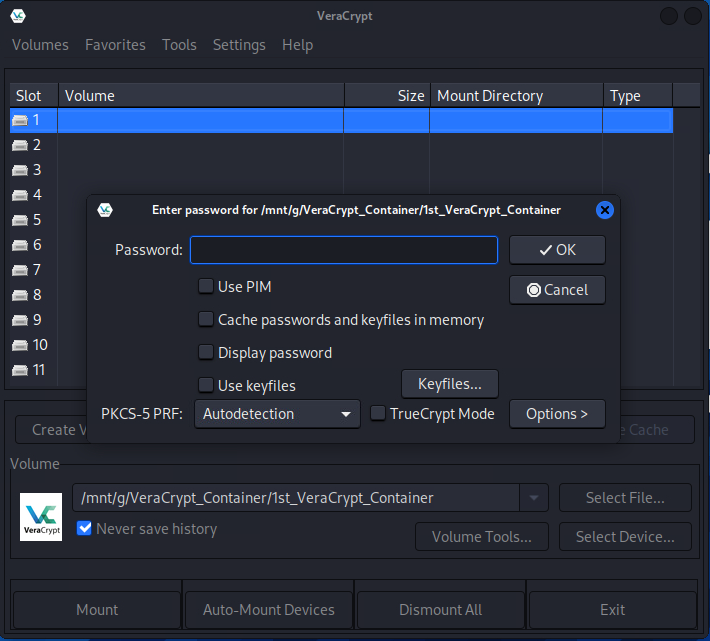Select drive slot 11 icon
The image size is (710, 641).
(x=20, y=370)
